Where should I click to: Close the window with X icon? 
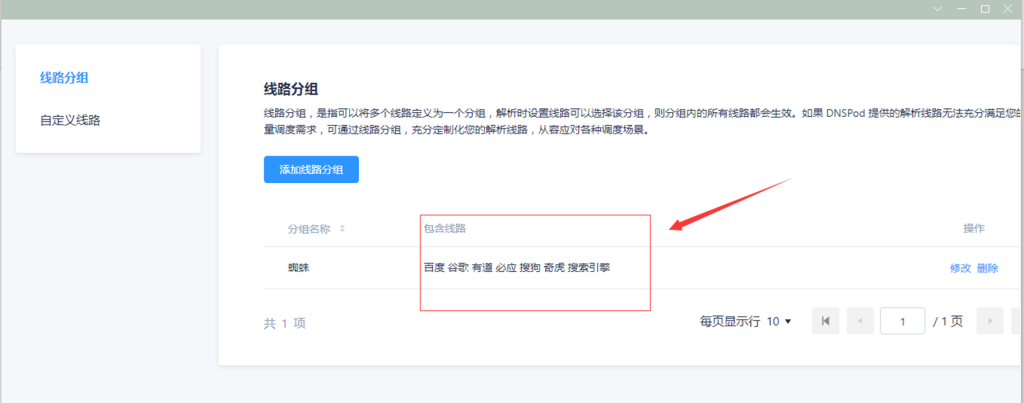pos(1009,8)
